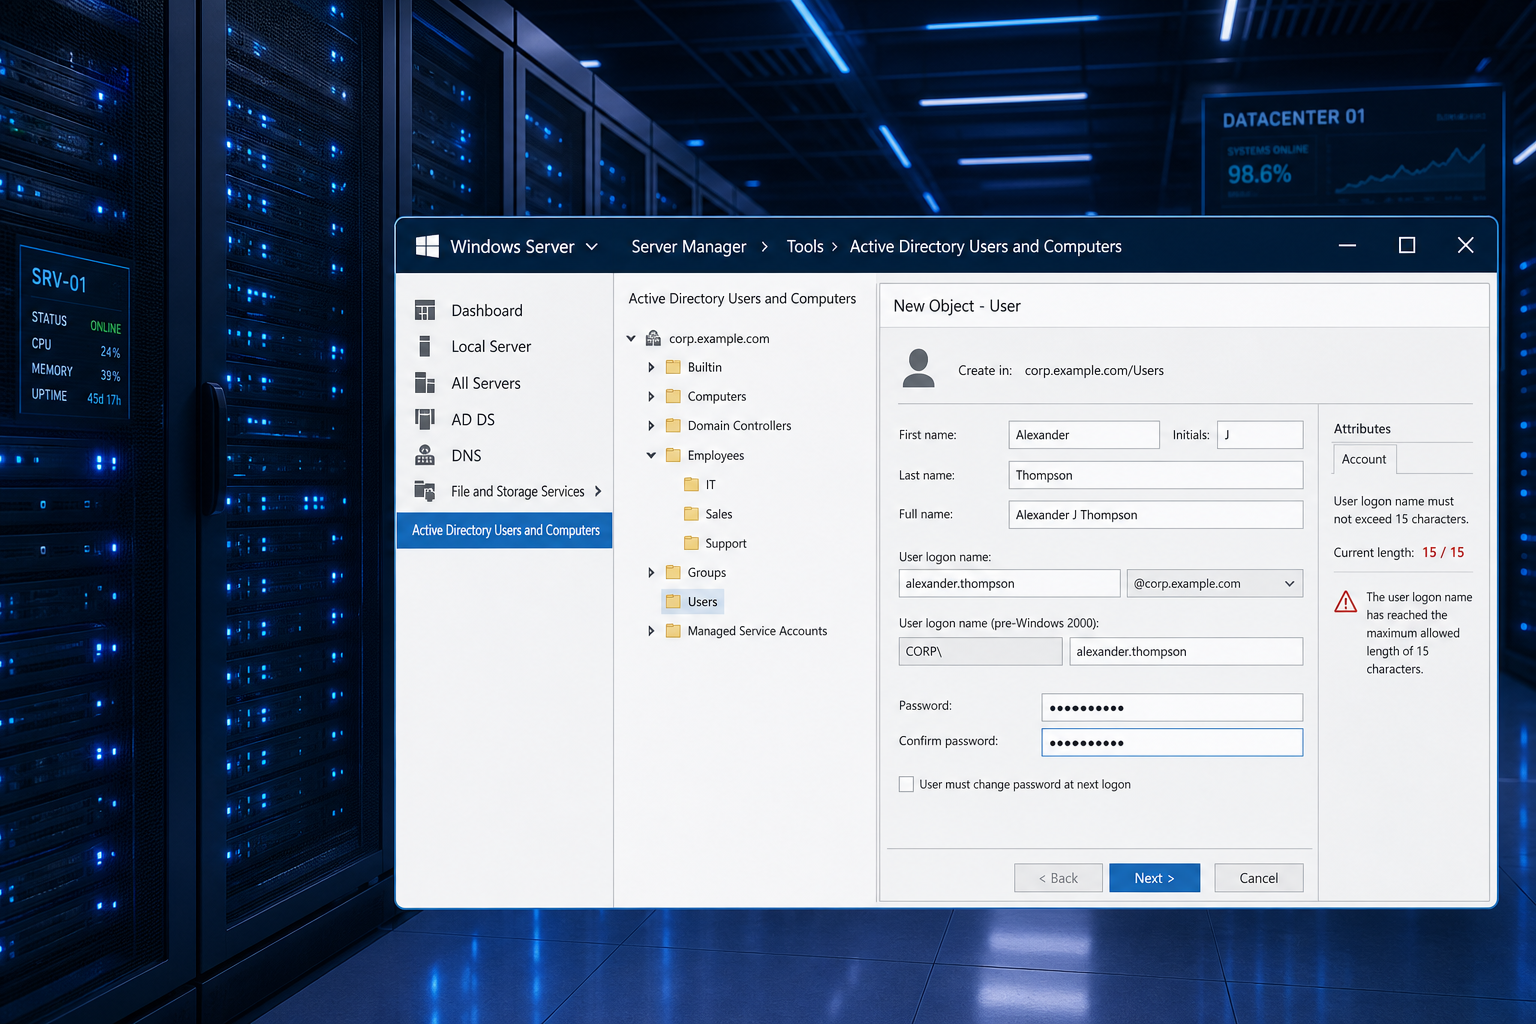Click the Dashboard sidebar icon
The width and height of the screenshot is (1536, 1024).
click(x=425, y=310)
